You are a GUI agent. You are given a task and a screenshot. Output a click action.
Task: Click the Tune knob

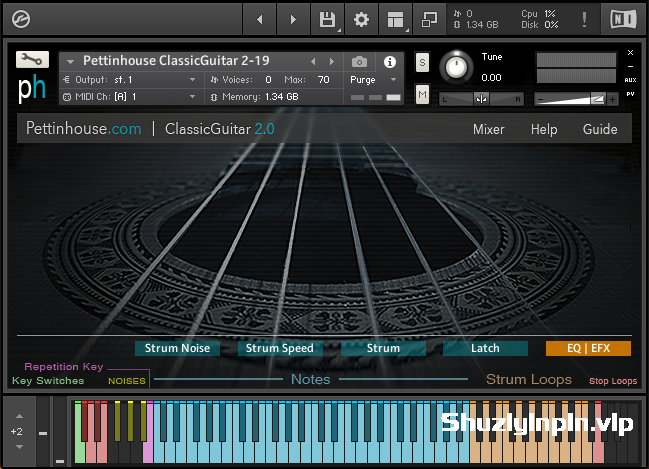(456, 67)
